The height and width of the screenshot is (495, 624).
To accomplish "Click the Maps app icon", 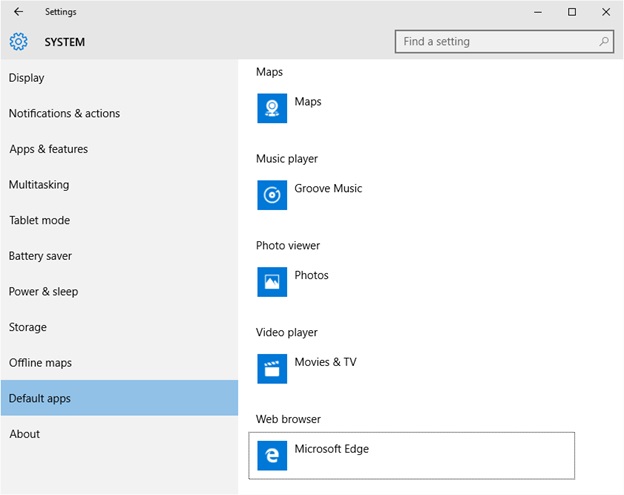I will 272,108.
